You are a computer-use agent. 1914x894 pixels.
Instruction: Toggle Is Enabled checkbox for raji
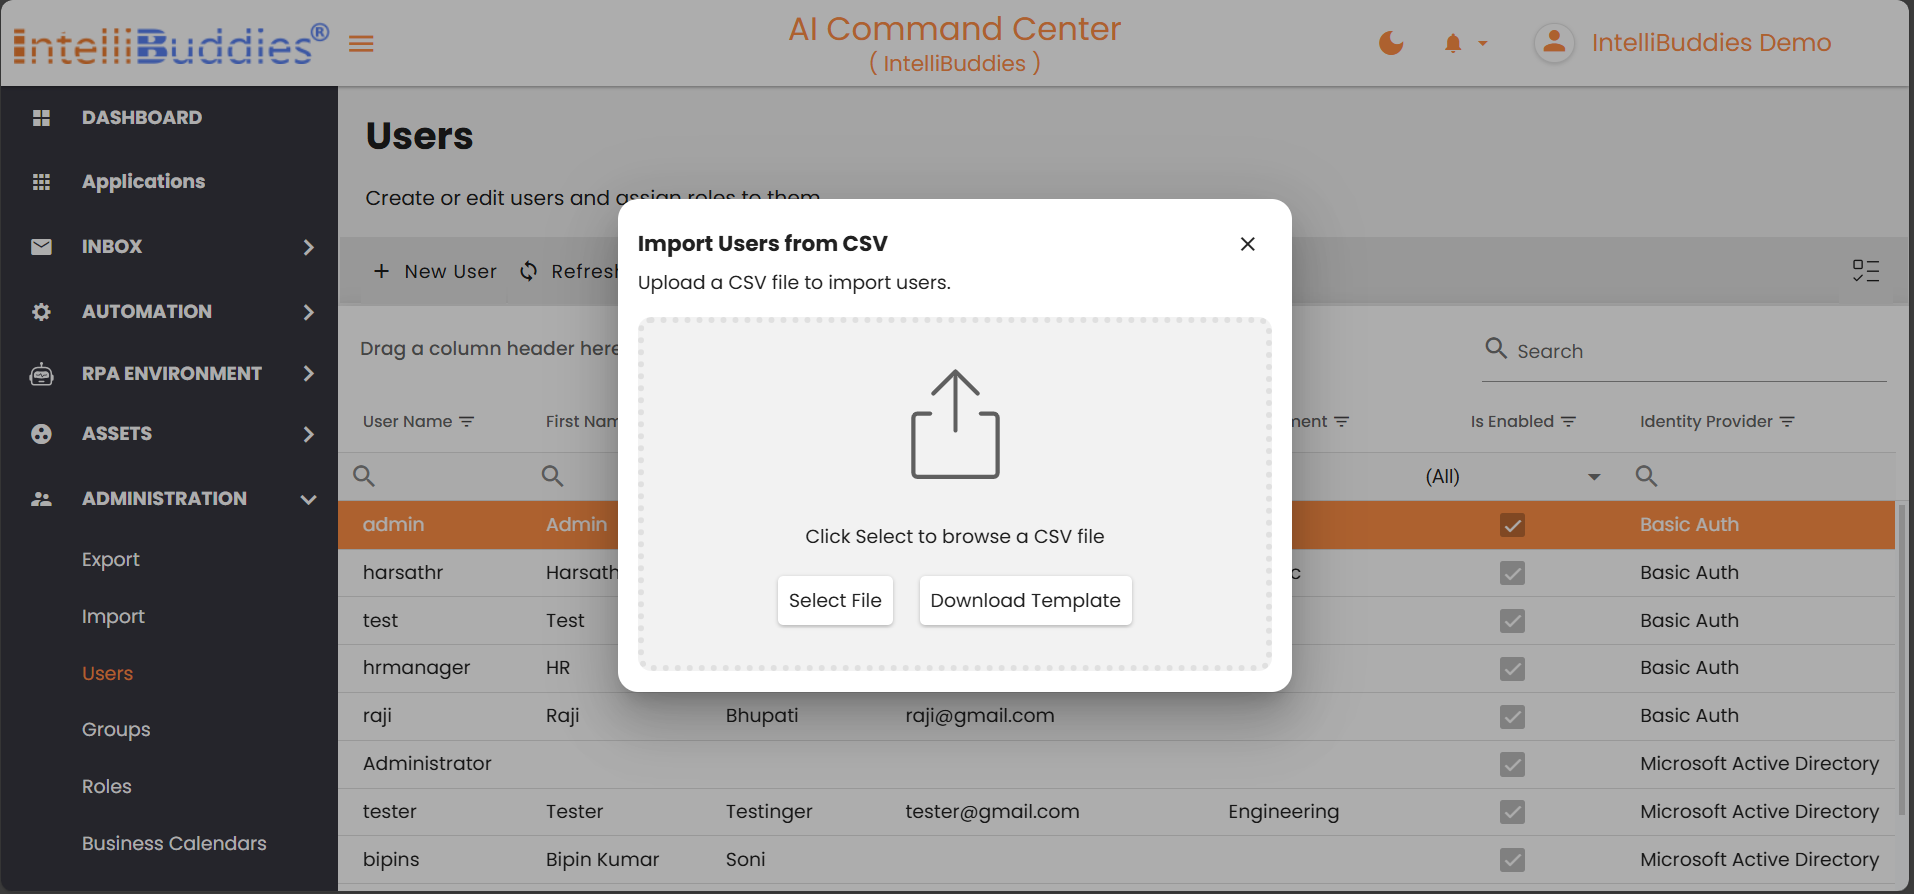[x=1512, y=716]
